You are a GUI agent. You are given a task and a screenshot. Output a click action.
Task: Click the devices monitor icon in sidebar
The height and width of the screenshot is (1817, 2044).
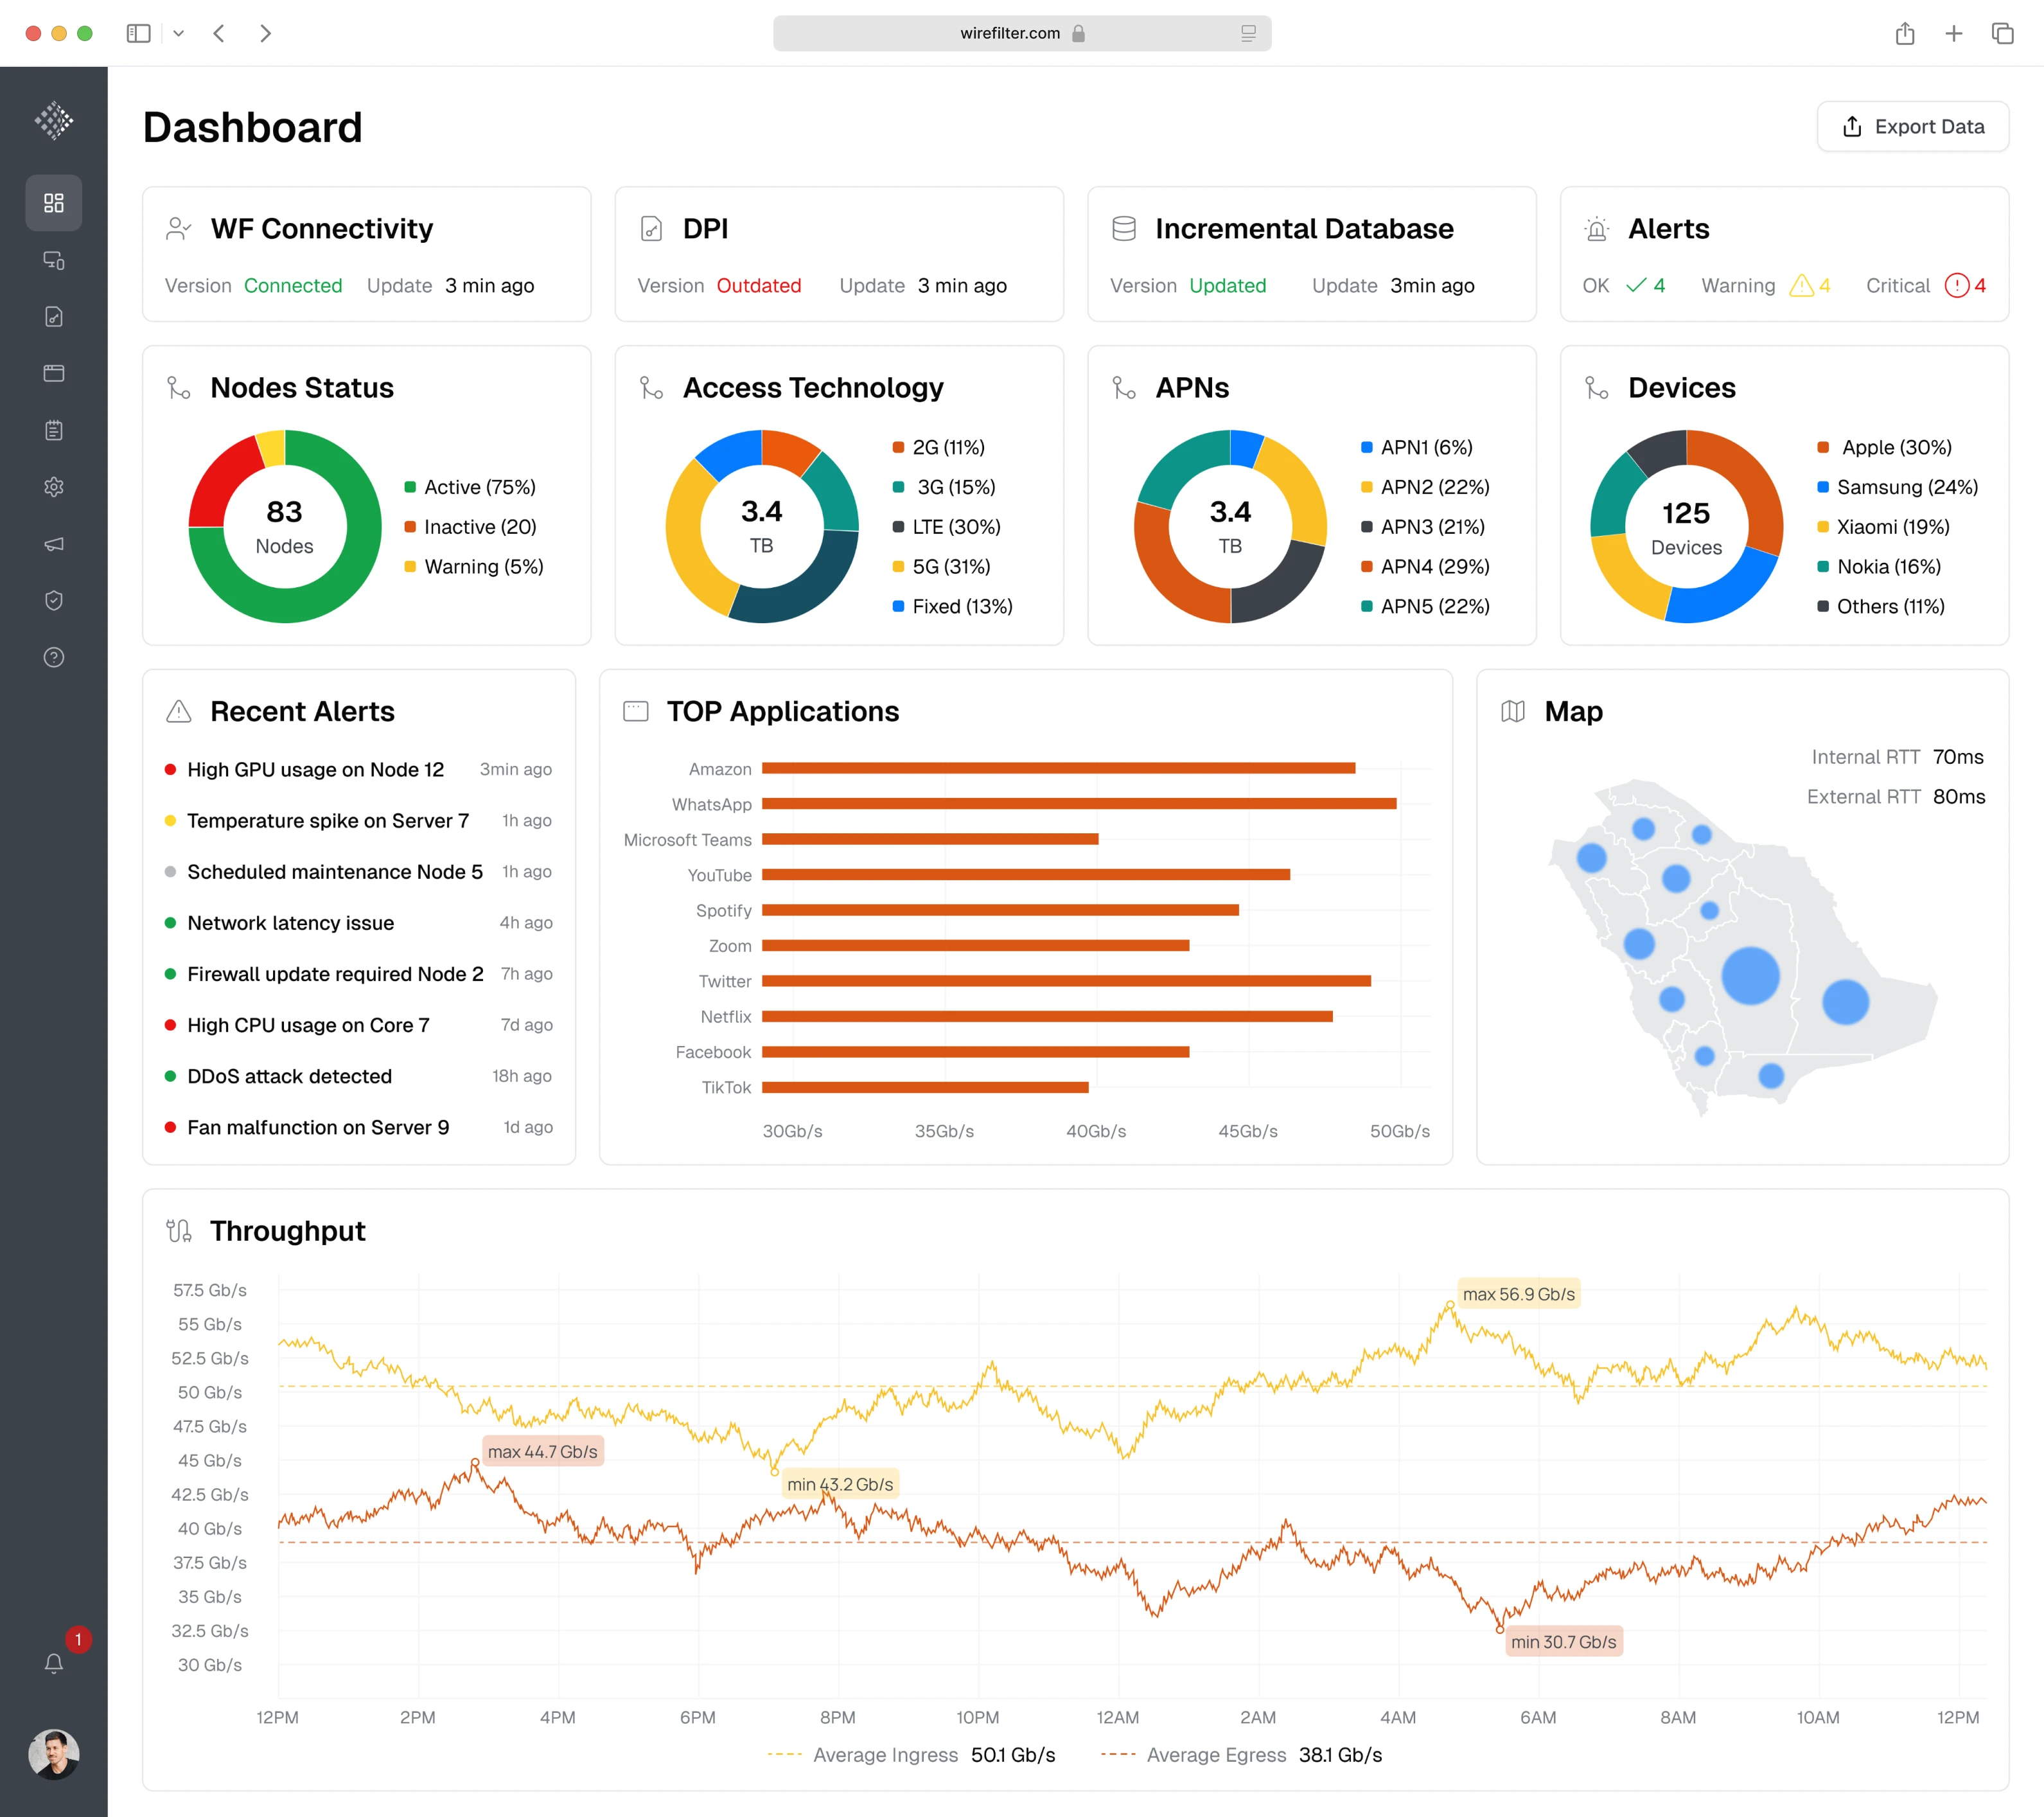pos(54,260)
